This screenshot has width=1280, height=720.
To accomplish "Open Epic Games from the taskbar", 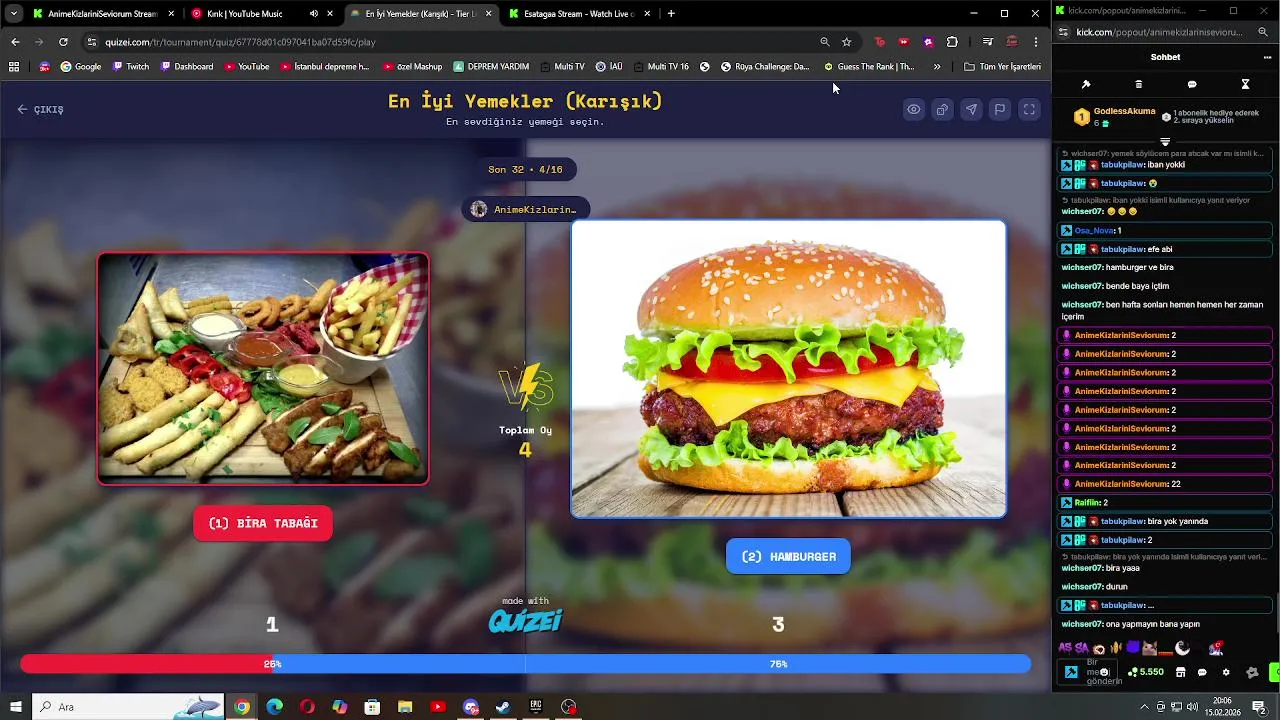I will coord(536,707).
